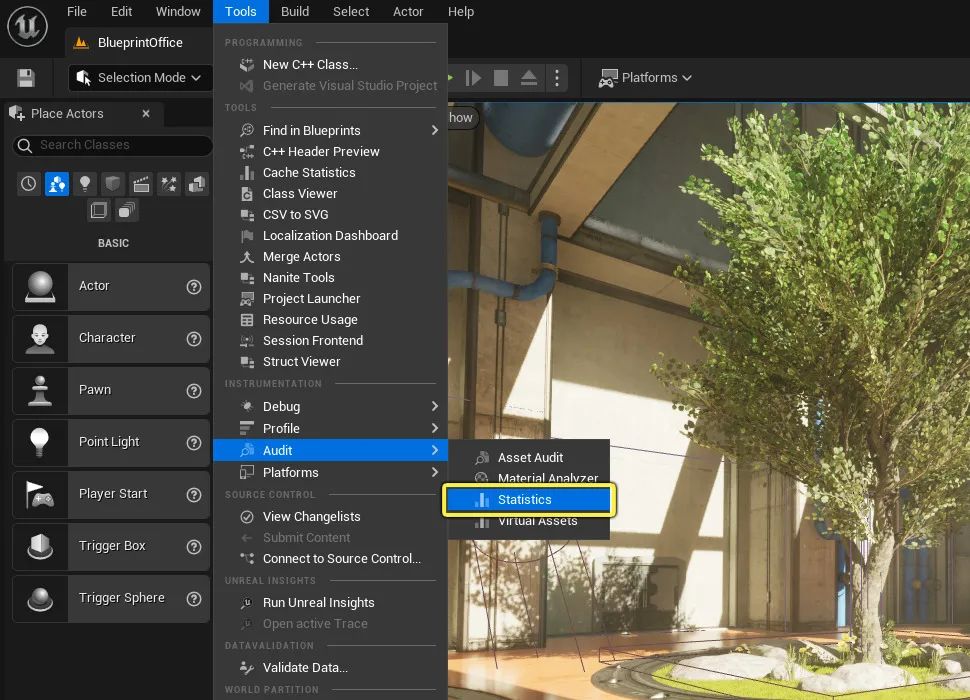Click the Character head thumbnail
The width and height of the screenshot is (970, 700).
pyautogui.click(x=40, y=338)
